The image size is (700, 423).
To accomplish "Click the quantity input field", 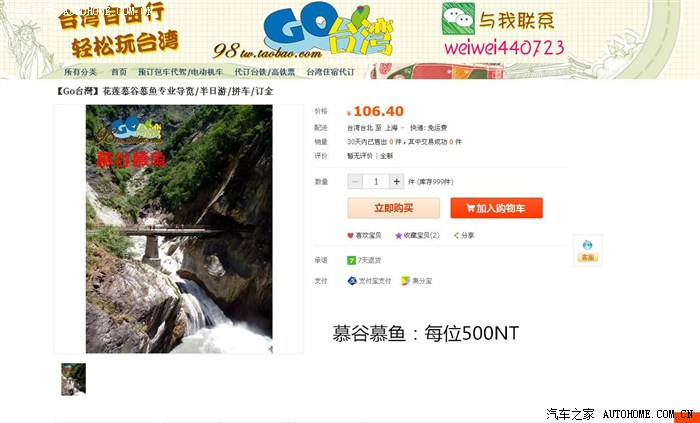I will coord(376,182).
